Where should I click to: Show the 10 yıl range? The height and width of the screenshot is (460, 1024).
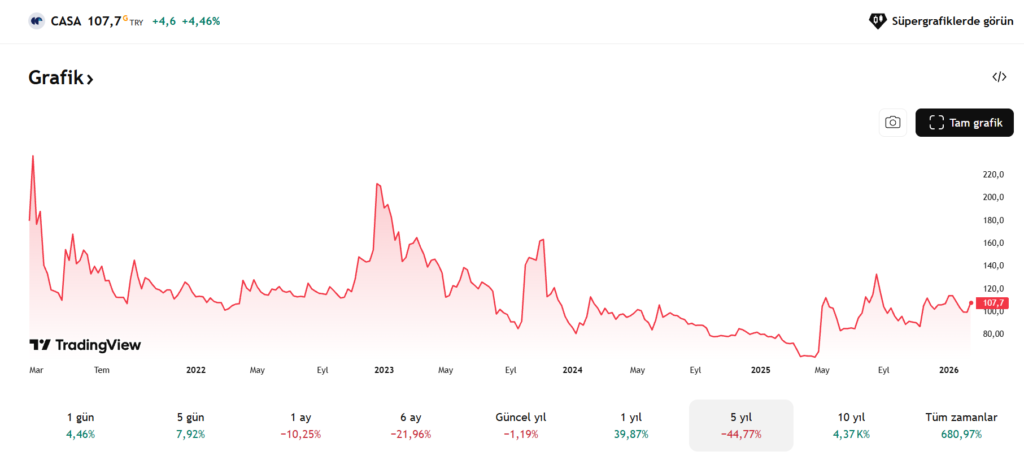852,425
